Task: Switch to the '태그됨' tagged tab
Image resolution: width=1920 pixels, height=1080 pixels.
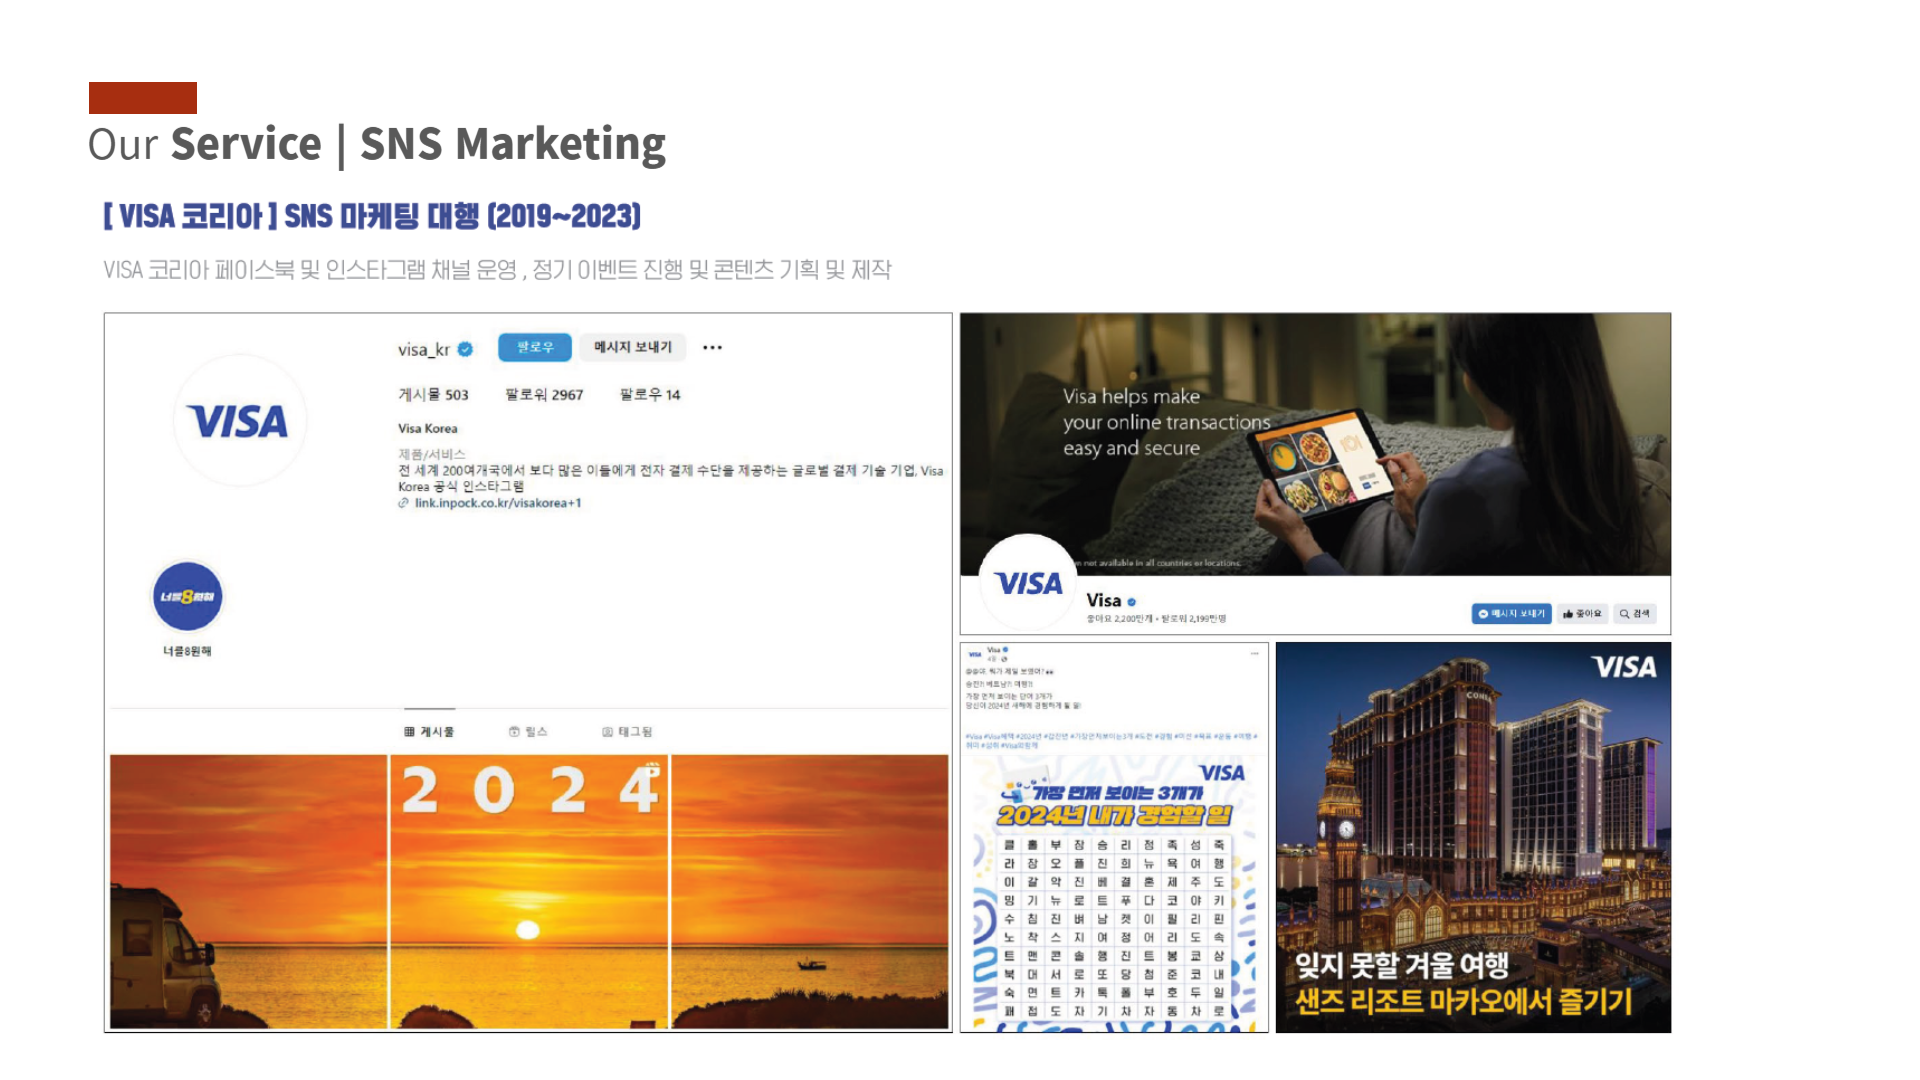Action: (627, 732)
